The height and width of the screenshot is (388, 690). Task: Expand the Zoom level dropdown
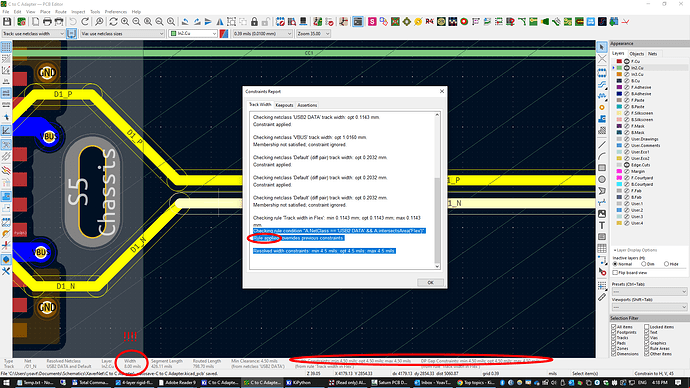(x=313, y=33)
